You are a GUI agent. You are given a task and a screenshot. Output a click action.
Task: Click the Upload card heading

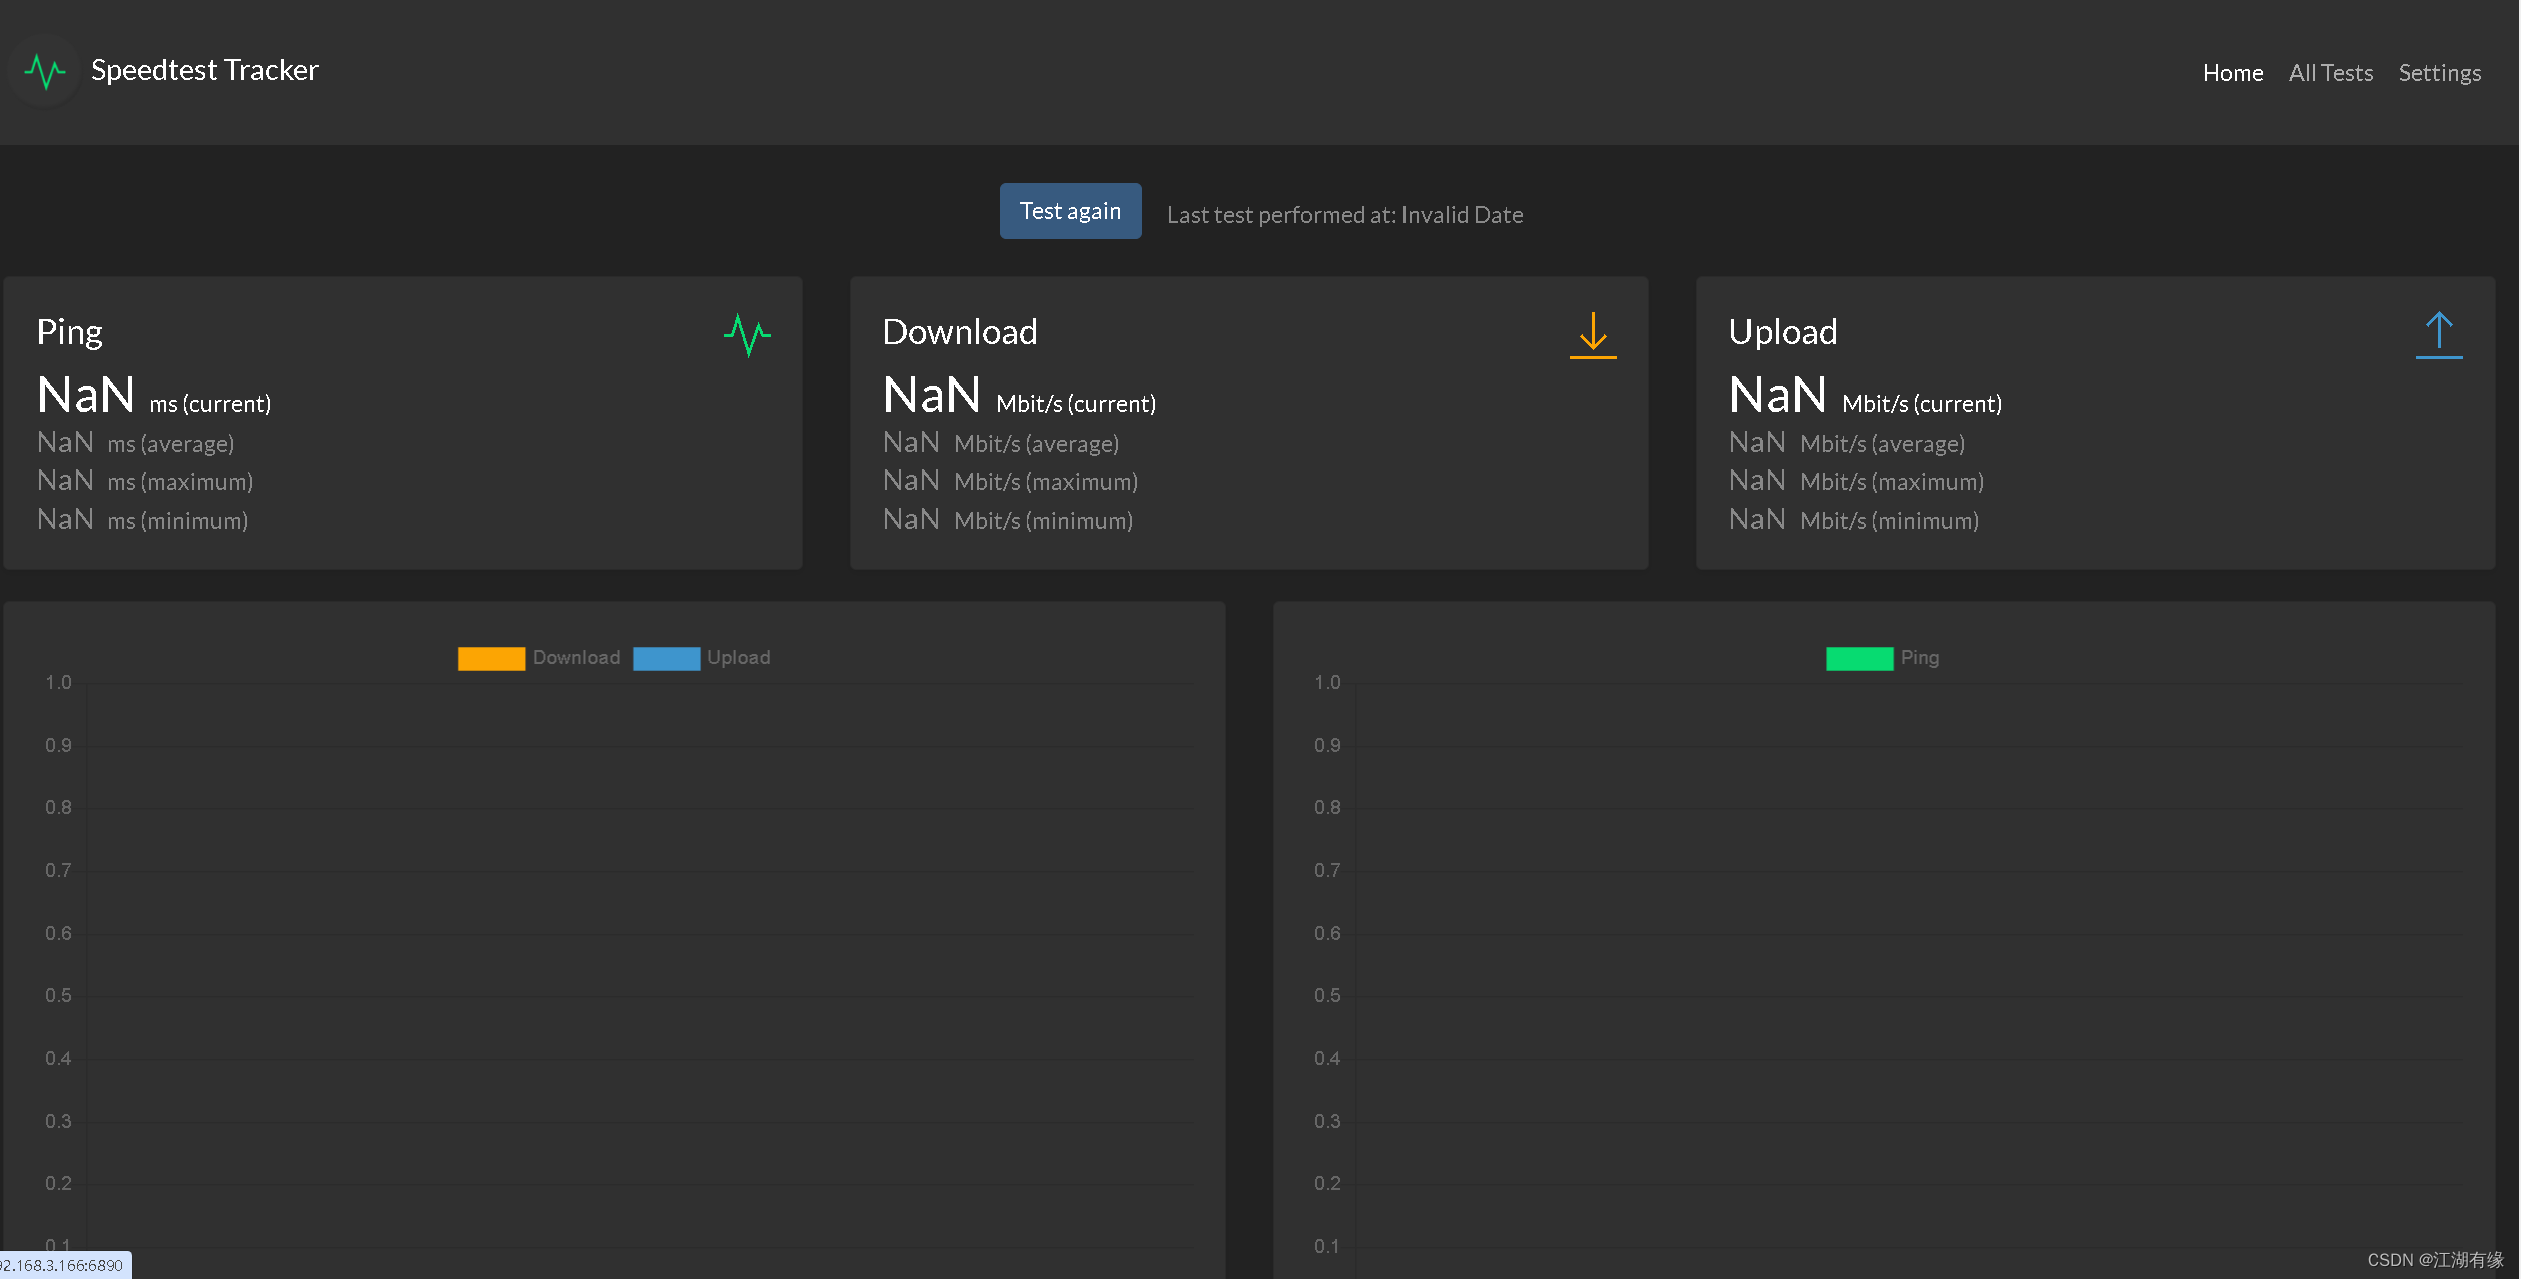tap(1782, 332)
